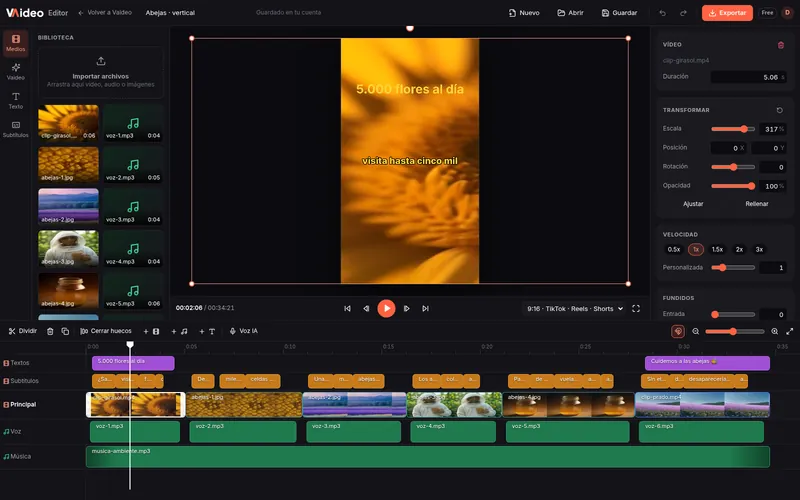Viewport: 800px width, 500px height.
Task: Adjust the timeline zoom slider
Action: pyautogui.click(x=735, y=332)
